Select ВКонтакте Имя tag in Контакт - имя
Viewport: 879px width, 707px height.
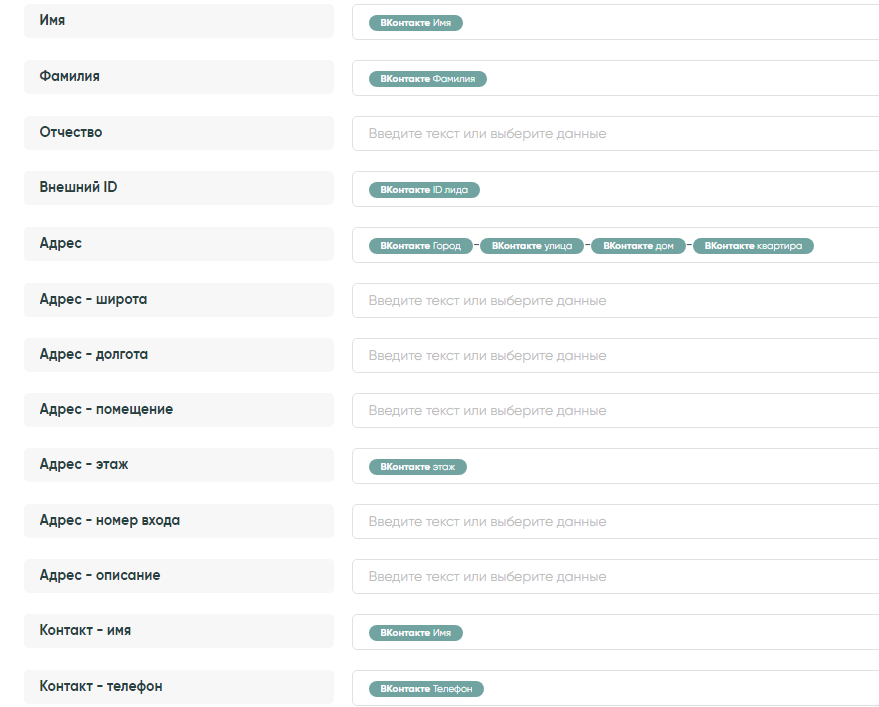[x=415, y=632]
